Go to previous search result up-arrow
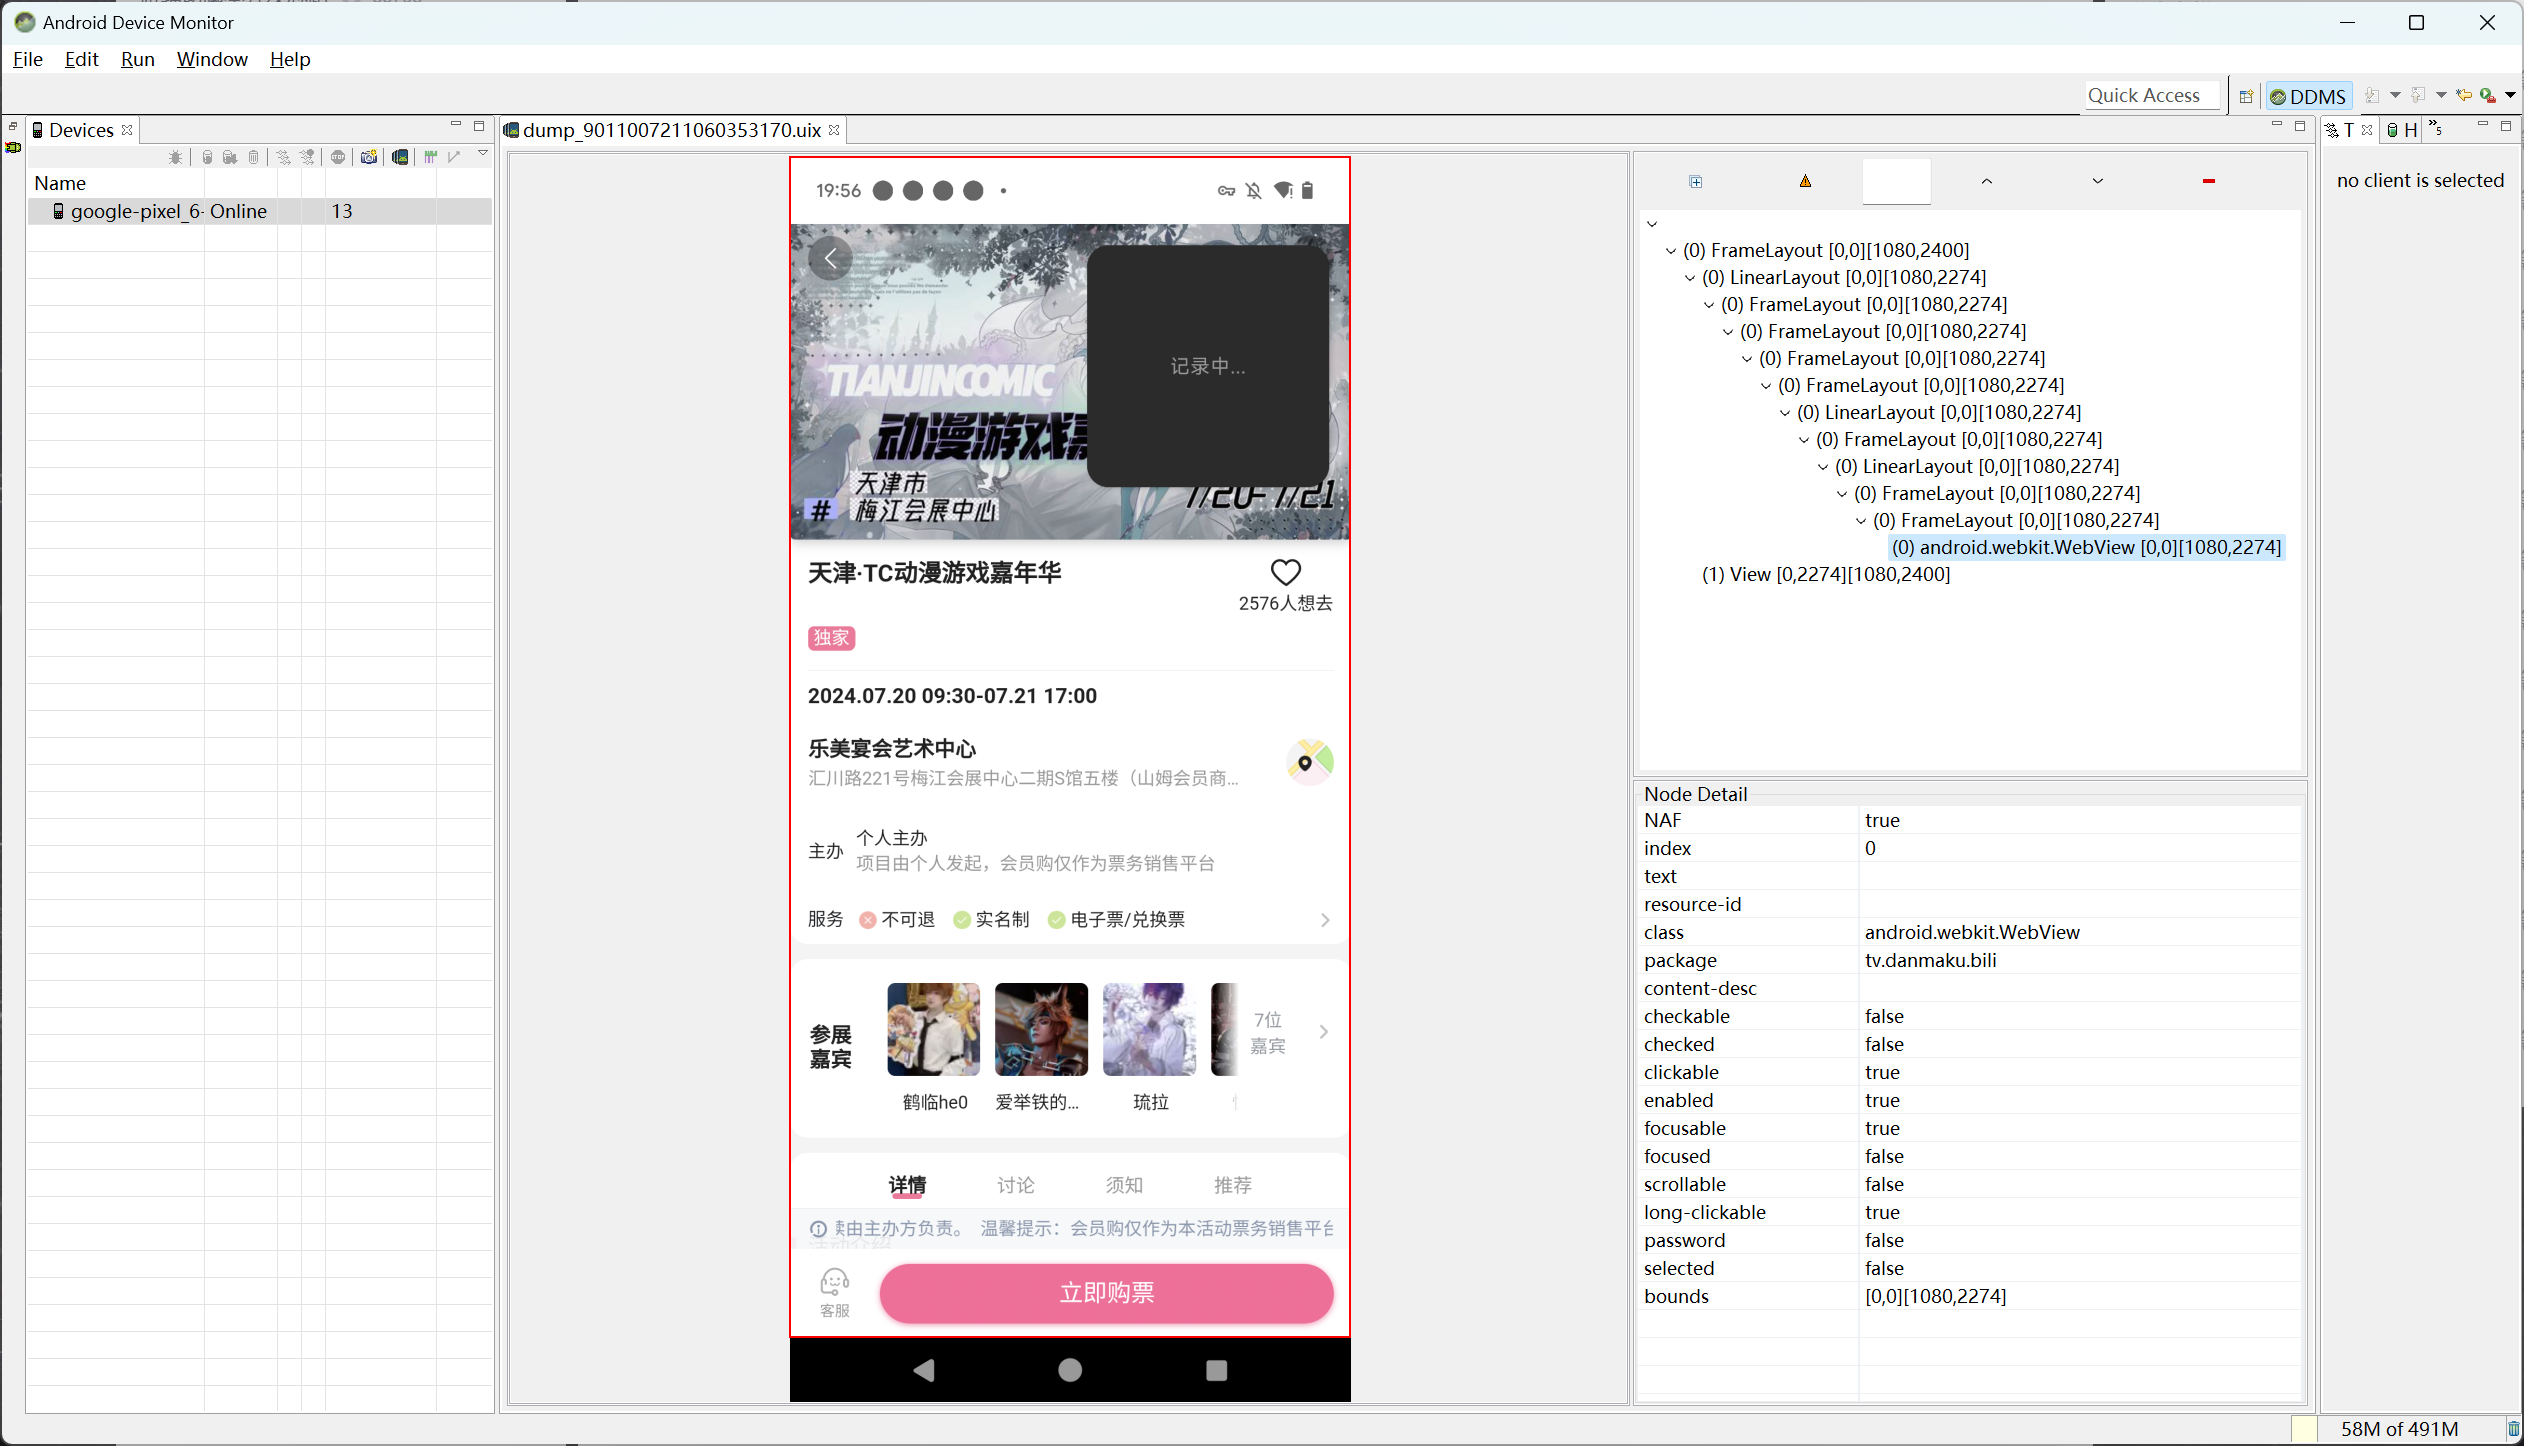This screenshot has height=1446, width=2524. pos(1986,181)
